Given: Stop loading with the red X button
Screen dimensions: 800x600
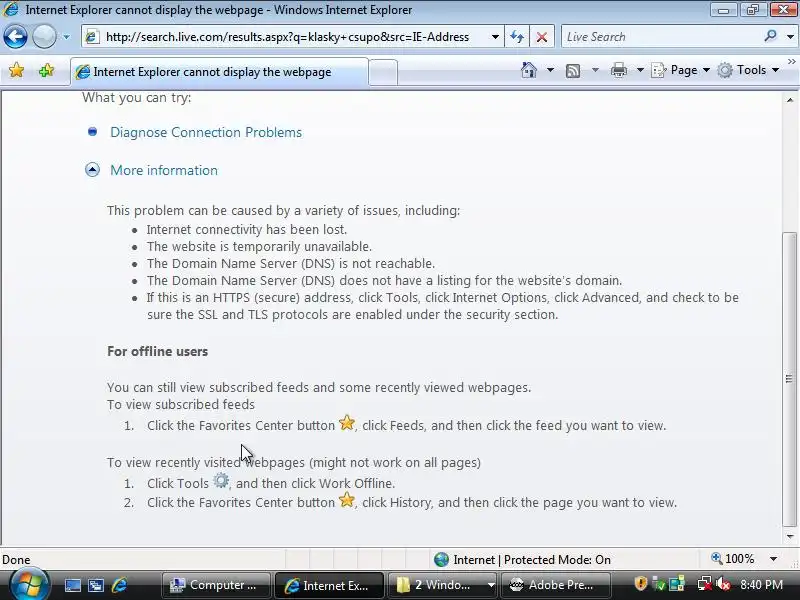Looking at the screenshot, I should click(542, 37).
